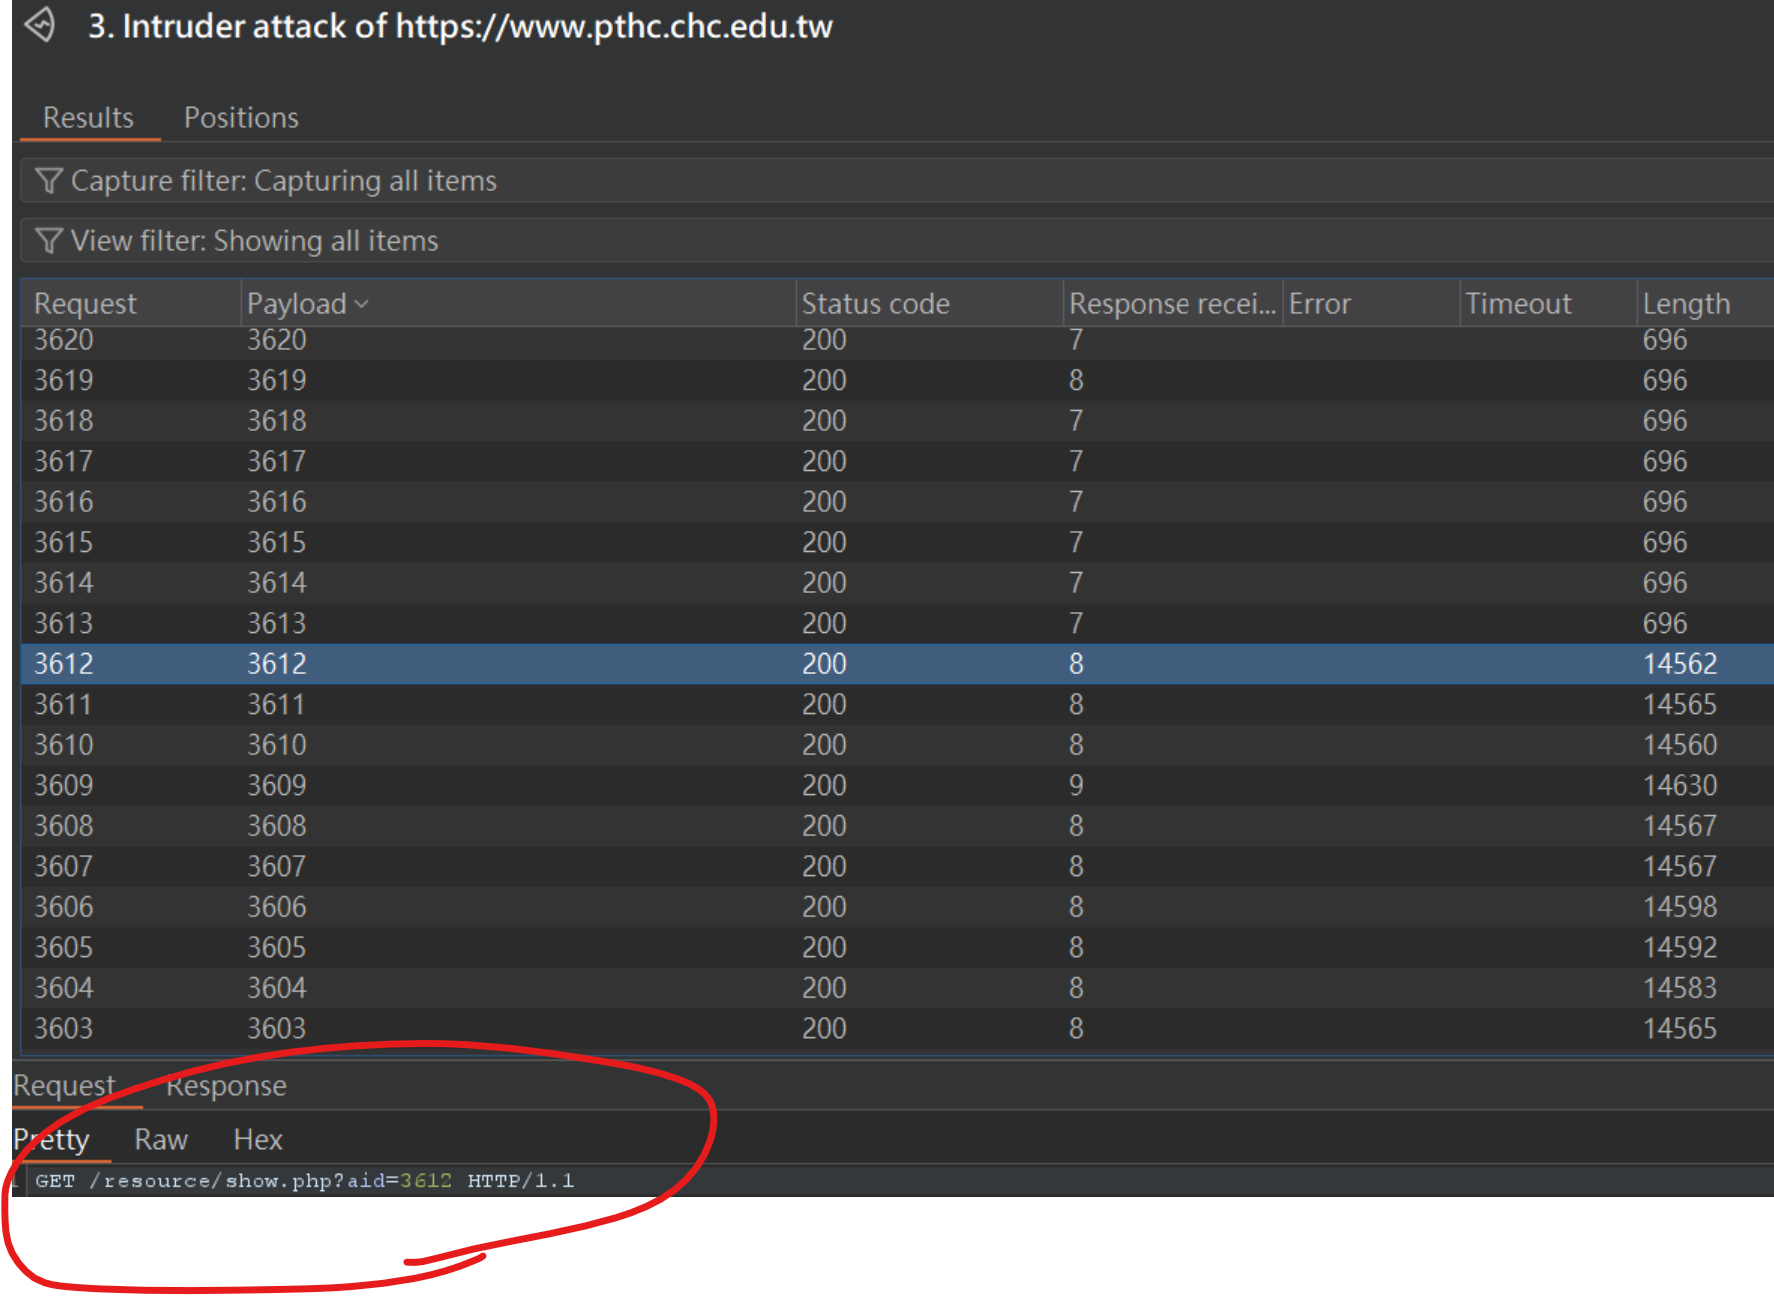Select the row for request 3616
The height and width of the screenshot is (1296, 1774).
pos(897,502)
